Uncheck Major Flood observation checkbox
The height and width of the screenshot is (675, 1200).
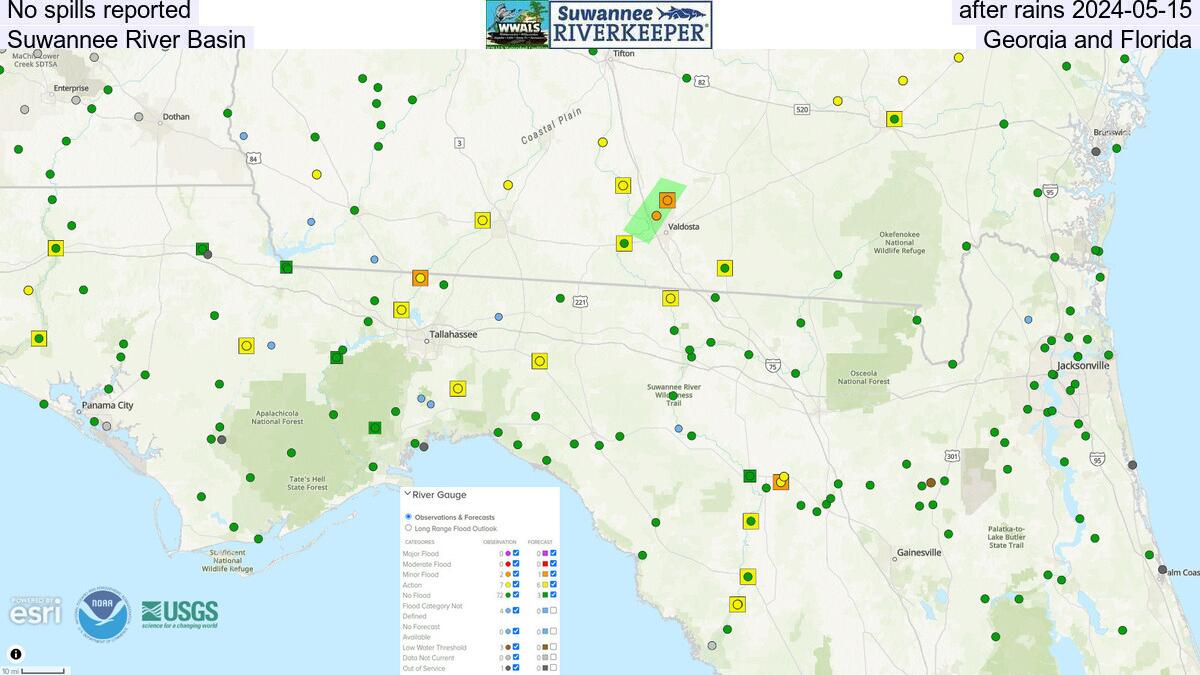coord(516,553)
